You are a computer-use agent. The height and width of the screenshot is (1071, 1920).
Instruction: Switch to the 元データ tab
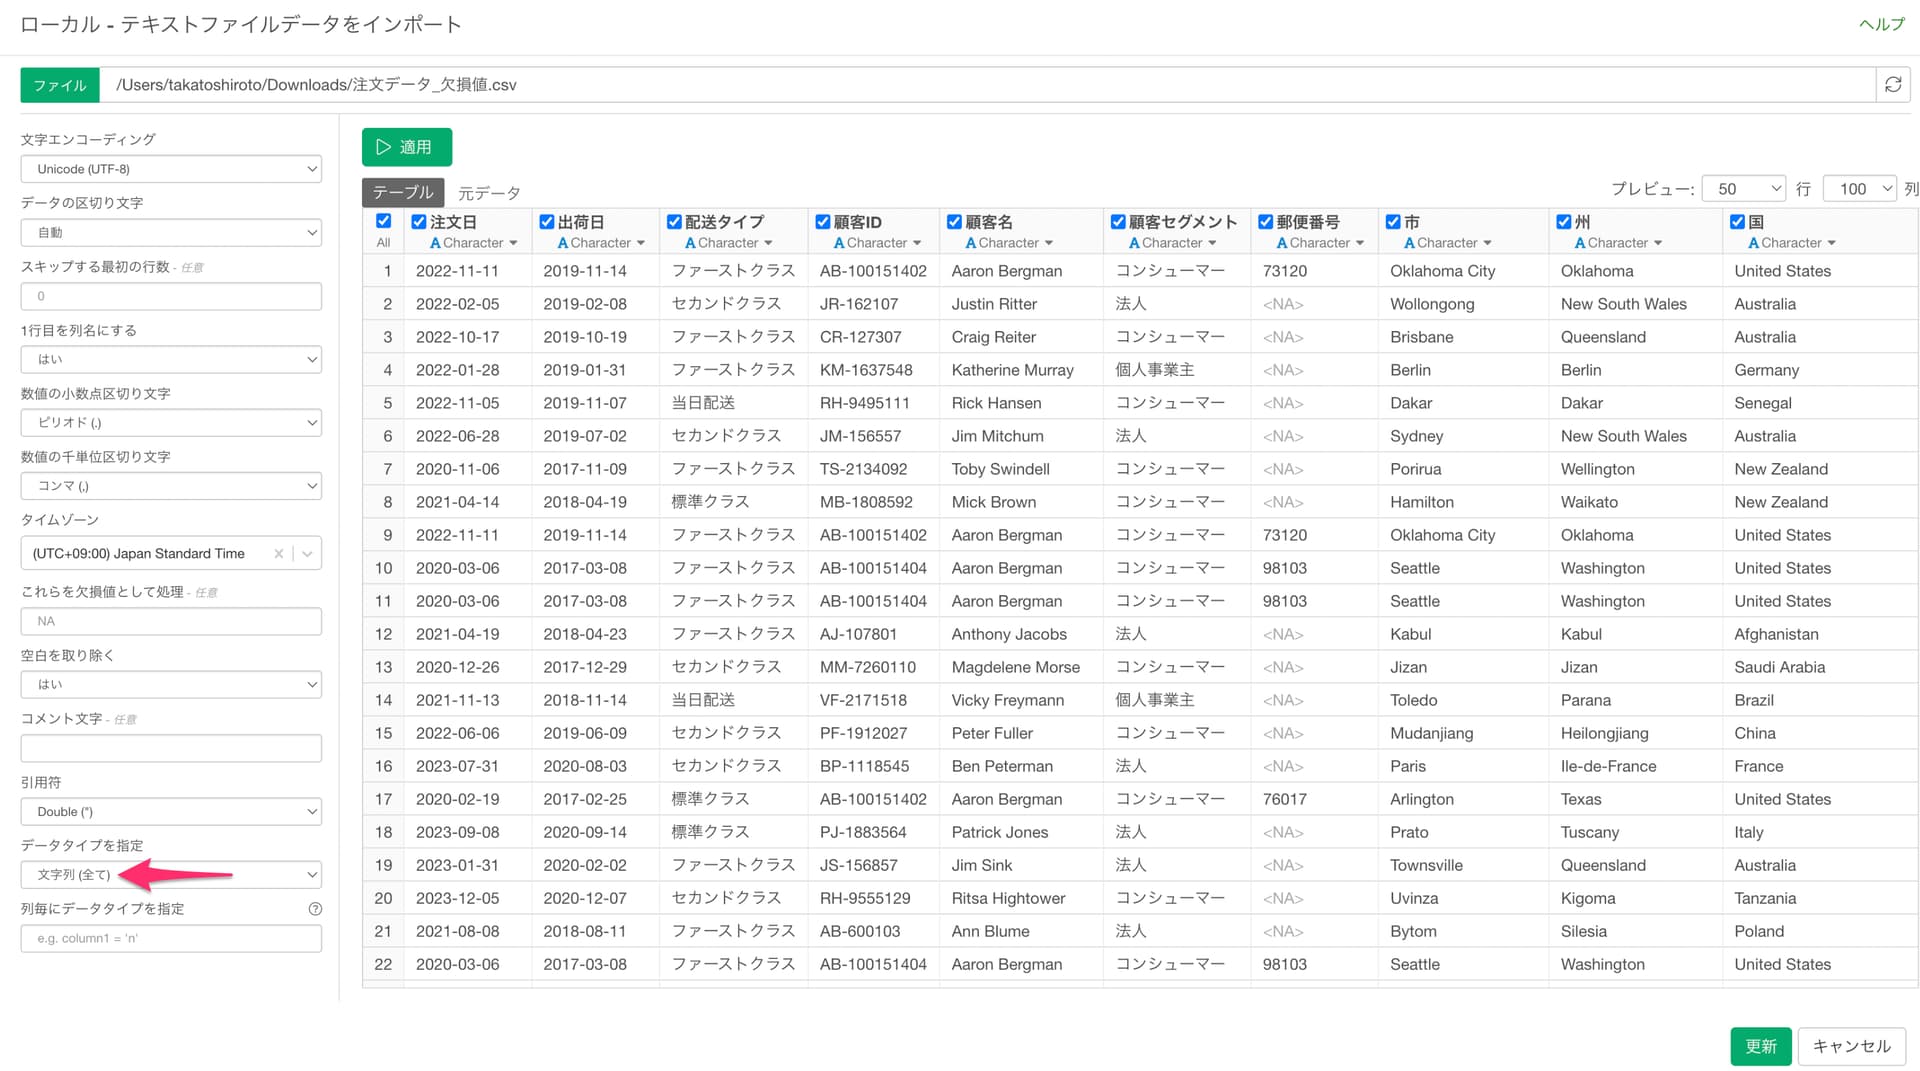pyautogui.click(x=489, y=193)
